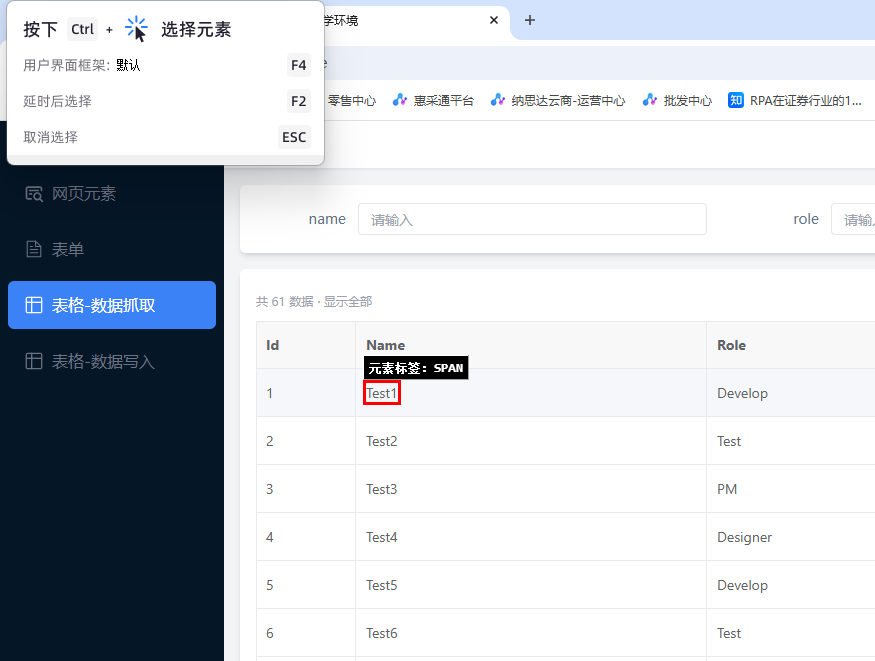
Task: Click the Name column header
Action: (x=385, y=345)
